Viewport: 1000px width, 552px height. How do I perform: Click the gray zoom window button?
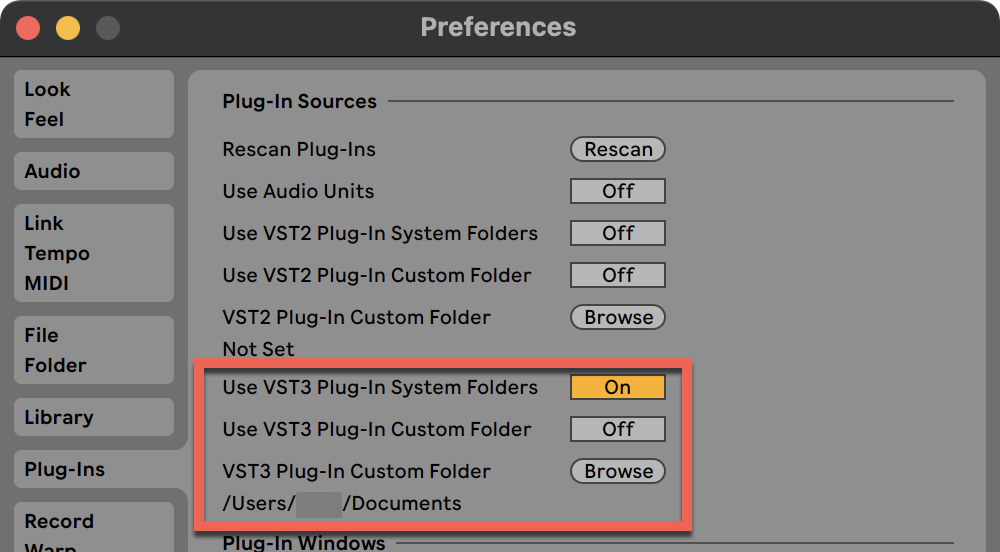pyautogui.click(x=107, y=28)
